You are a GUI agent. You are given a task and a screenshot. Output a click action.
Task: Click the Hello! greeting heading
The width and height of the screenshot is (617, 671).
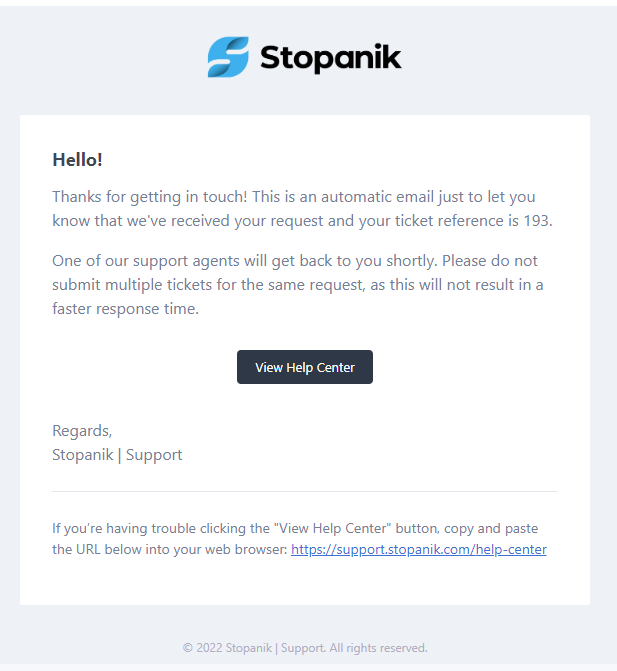point(77,160)
